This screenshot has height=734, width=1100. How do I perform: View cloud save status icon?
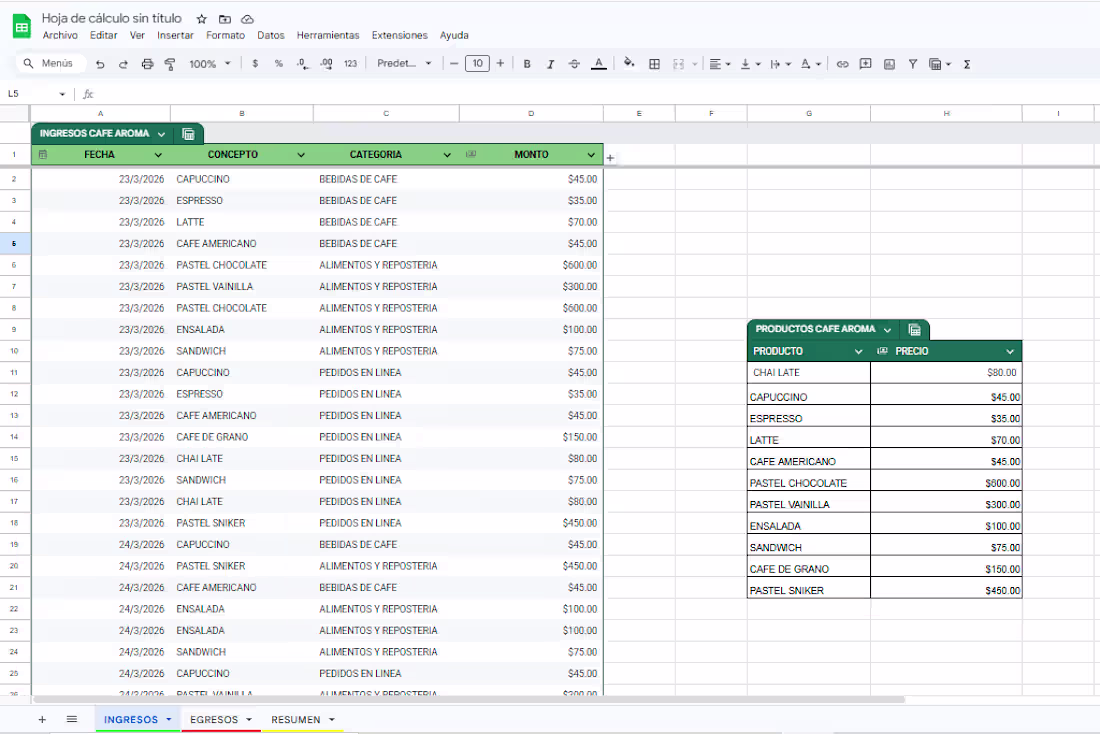(248, 19)
